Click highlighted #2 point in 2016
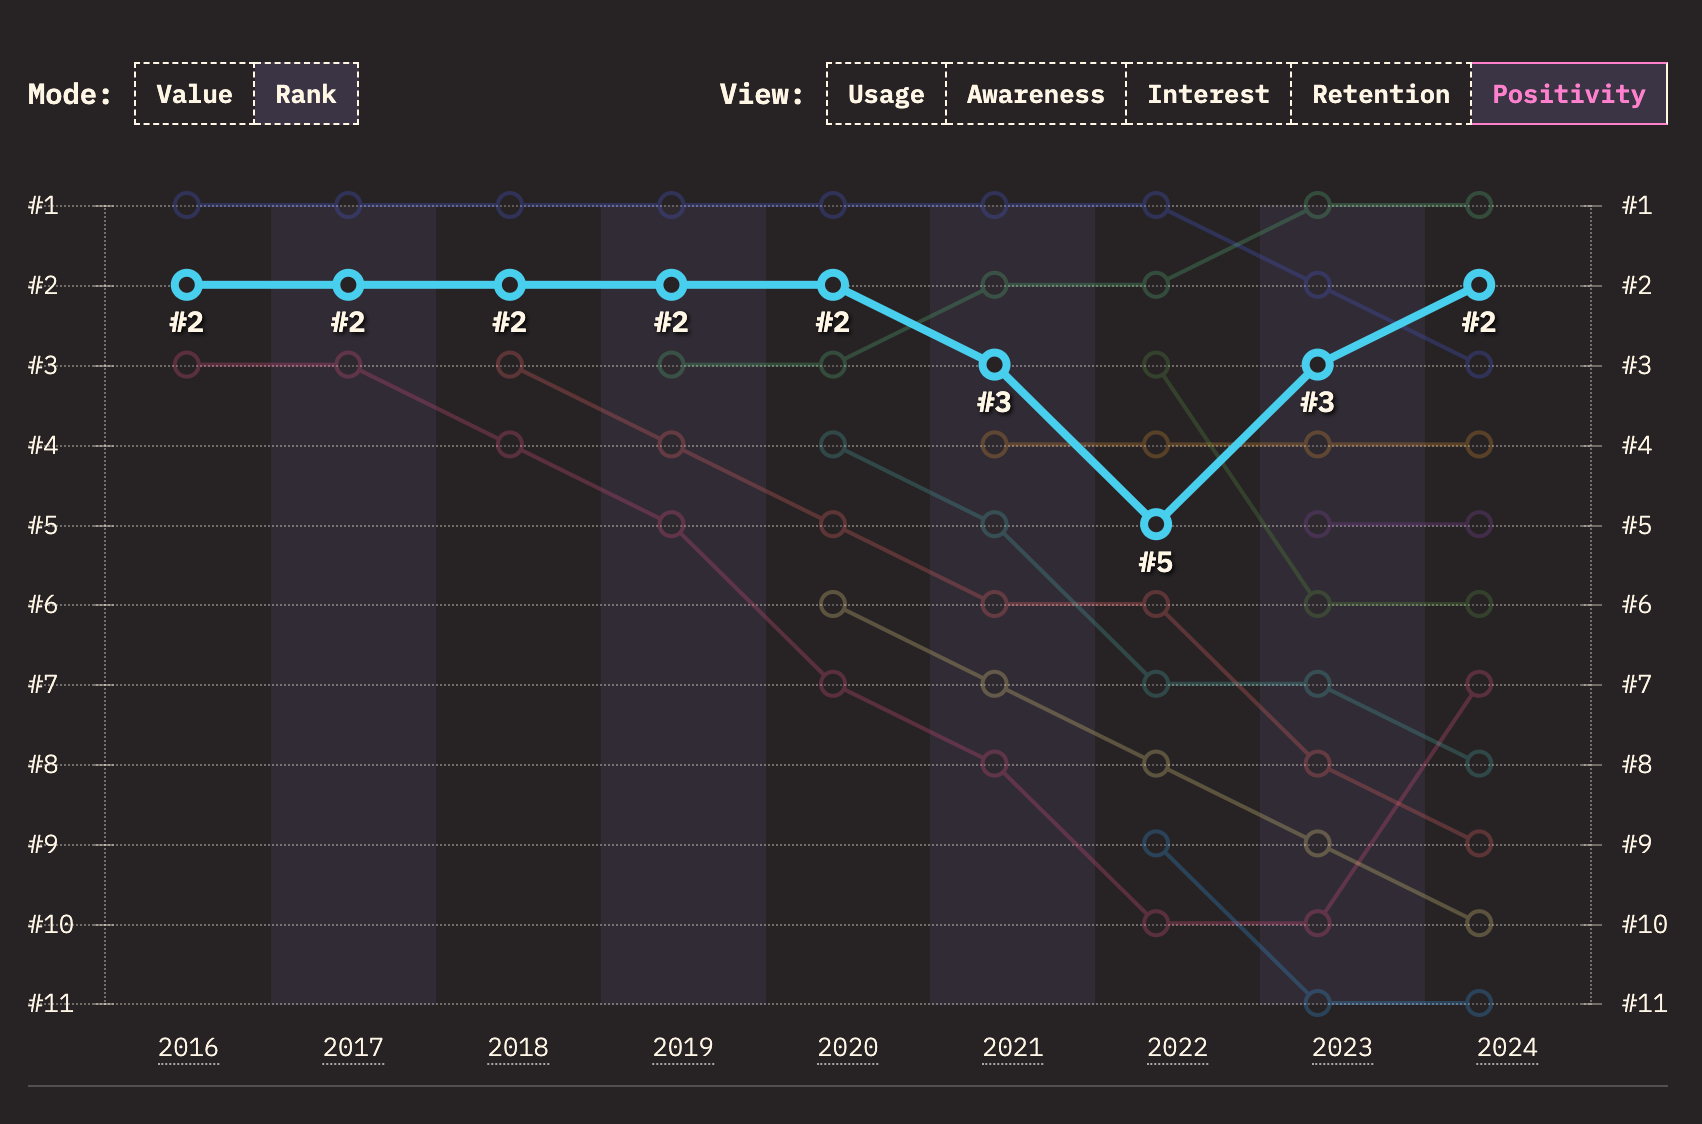 [x=187, y=285]
